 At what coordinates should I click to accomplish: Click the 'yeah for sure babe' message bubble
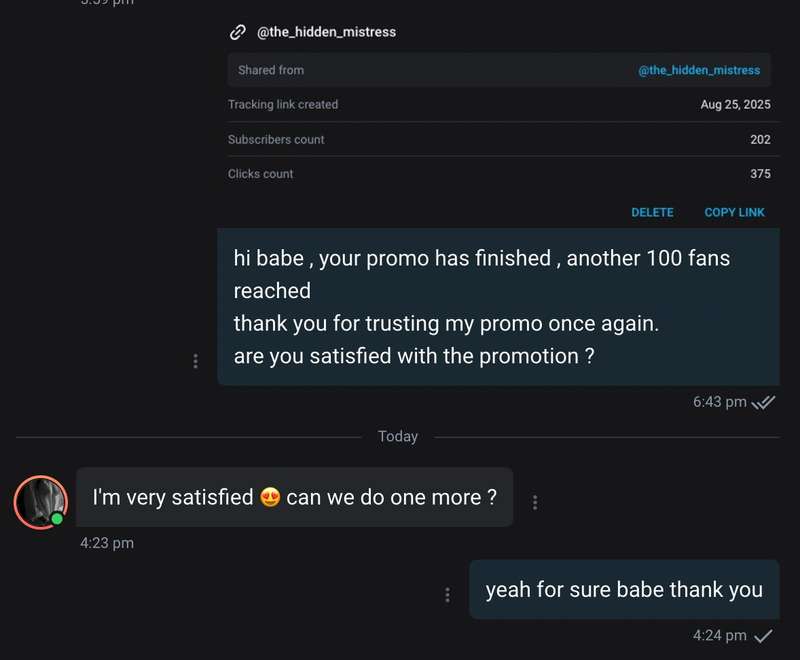(624, 590)
